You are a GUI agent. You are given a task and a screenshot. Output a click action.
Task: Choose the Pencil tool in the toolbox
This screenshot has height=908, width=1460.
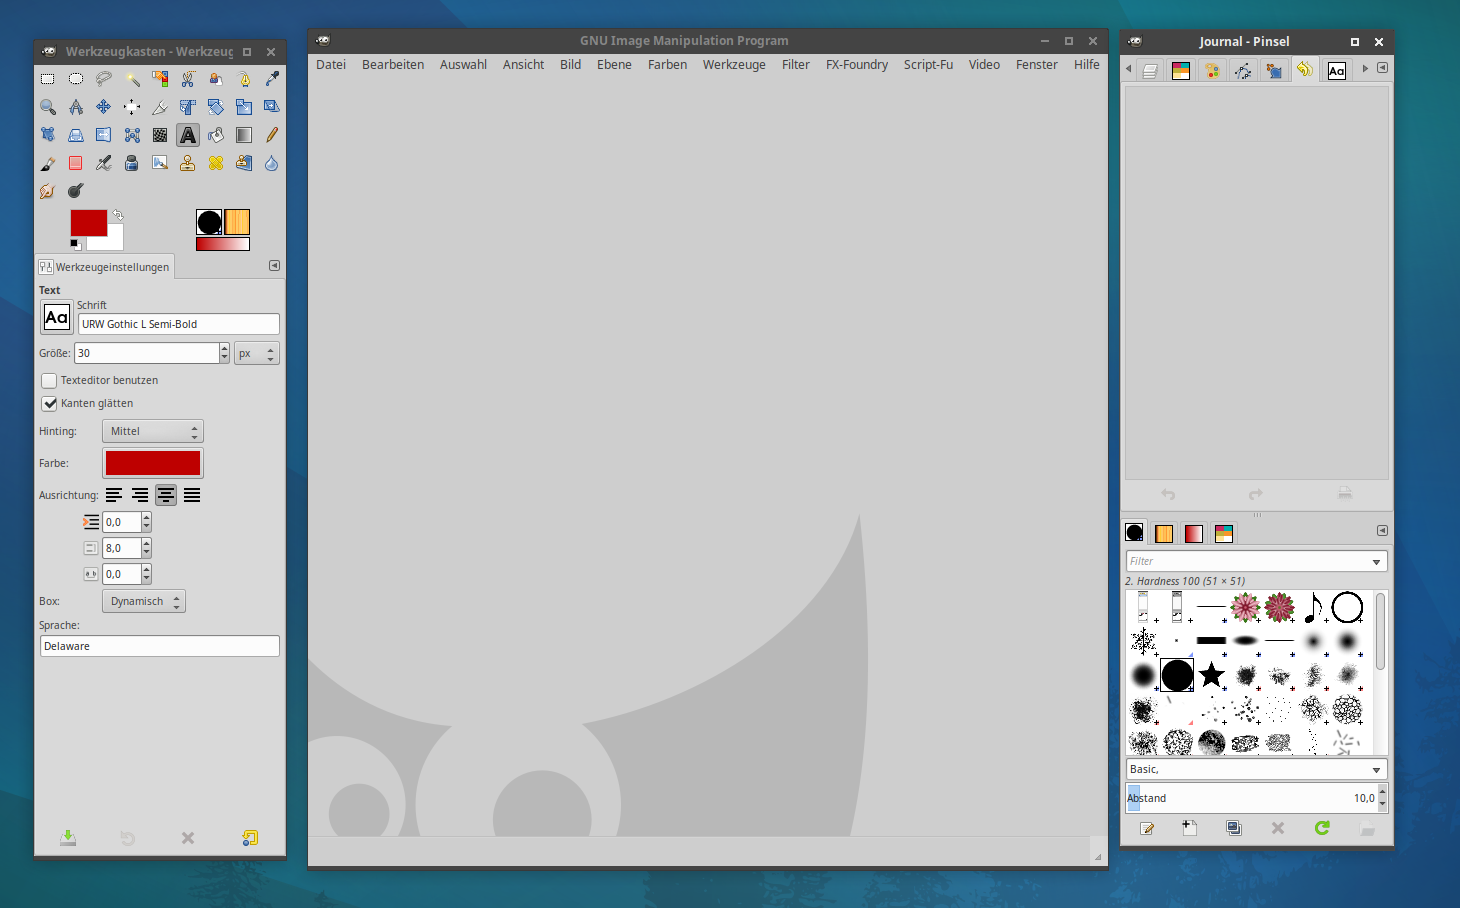tap(272, 135)
